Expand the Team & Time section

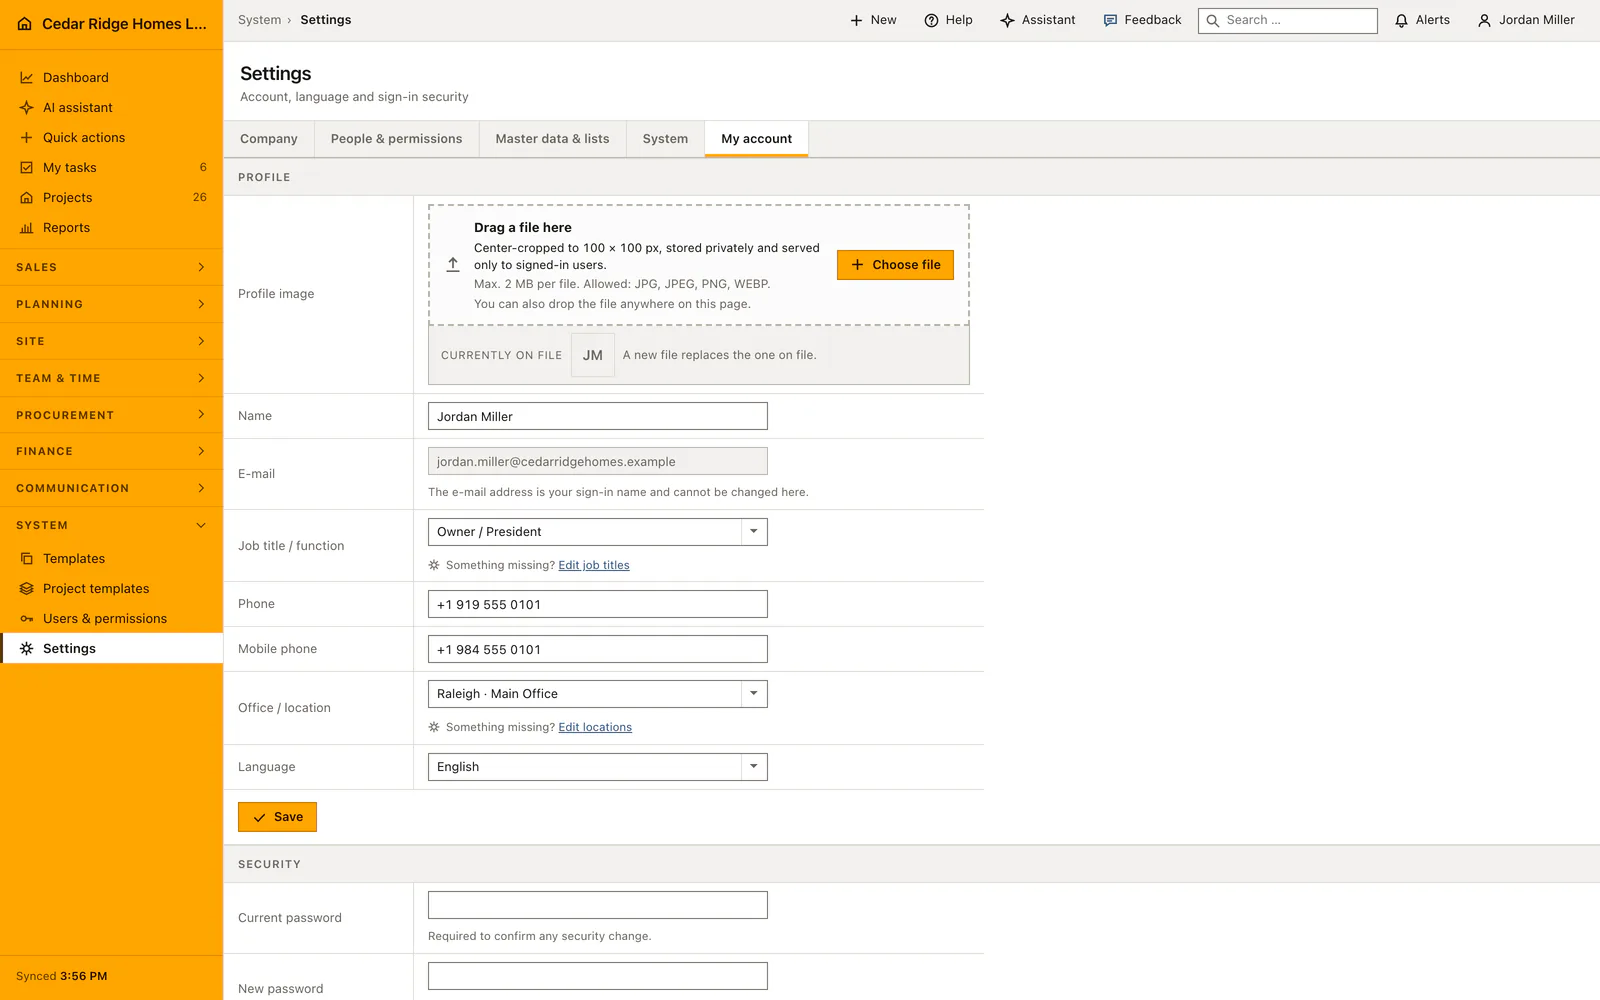tap(111, 378)
